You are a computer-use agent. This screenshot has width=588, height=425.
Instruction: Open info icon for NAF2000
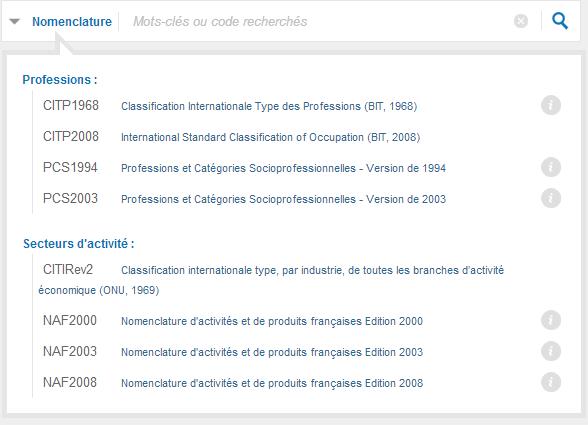click(x=551, y=320)
